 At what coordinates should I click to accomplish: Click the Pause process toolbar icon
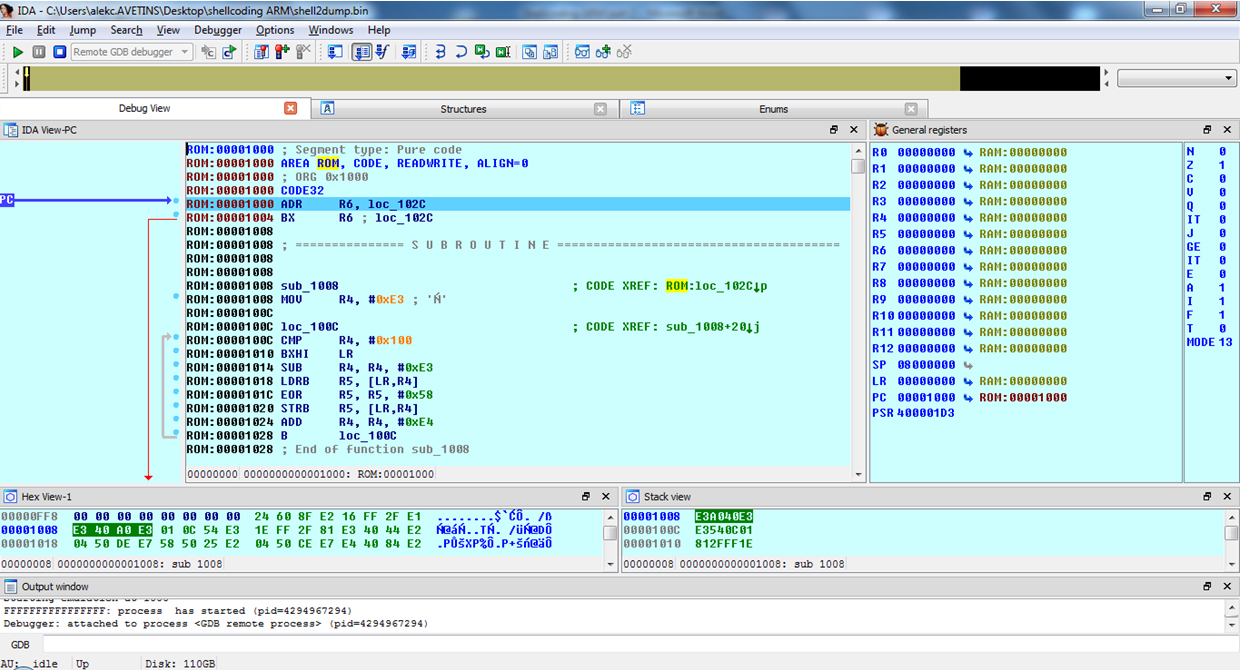pyautogui.click(x=39, y=52)
